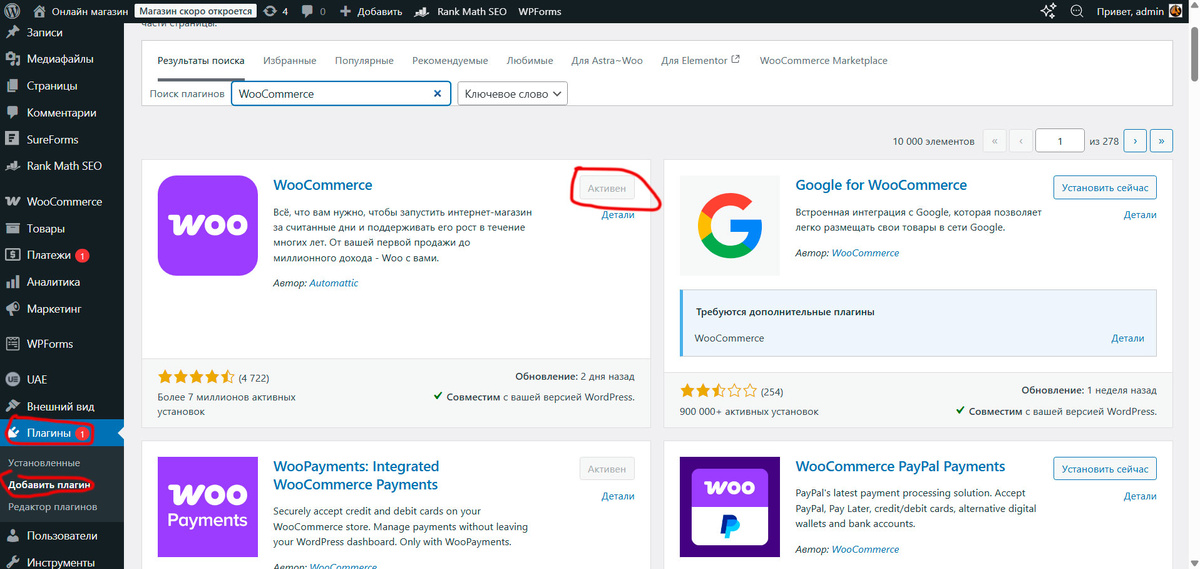This screenshot has width=1200, height=569.
Task: Open Automattic author link
Action: 334,283
